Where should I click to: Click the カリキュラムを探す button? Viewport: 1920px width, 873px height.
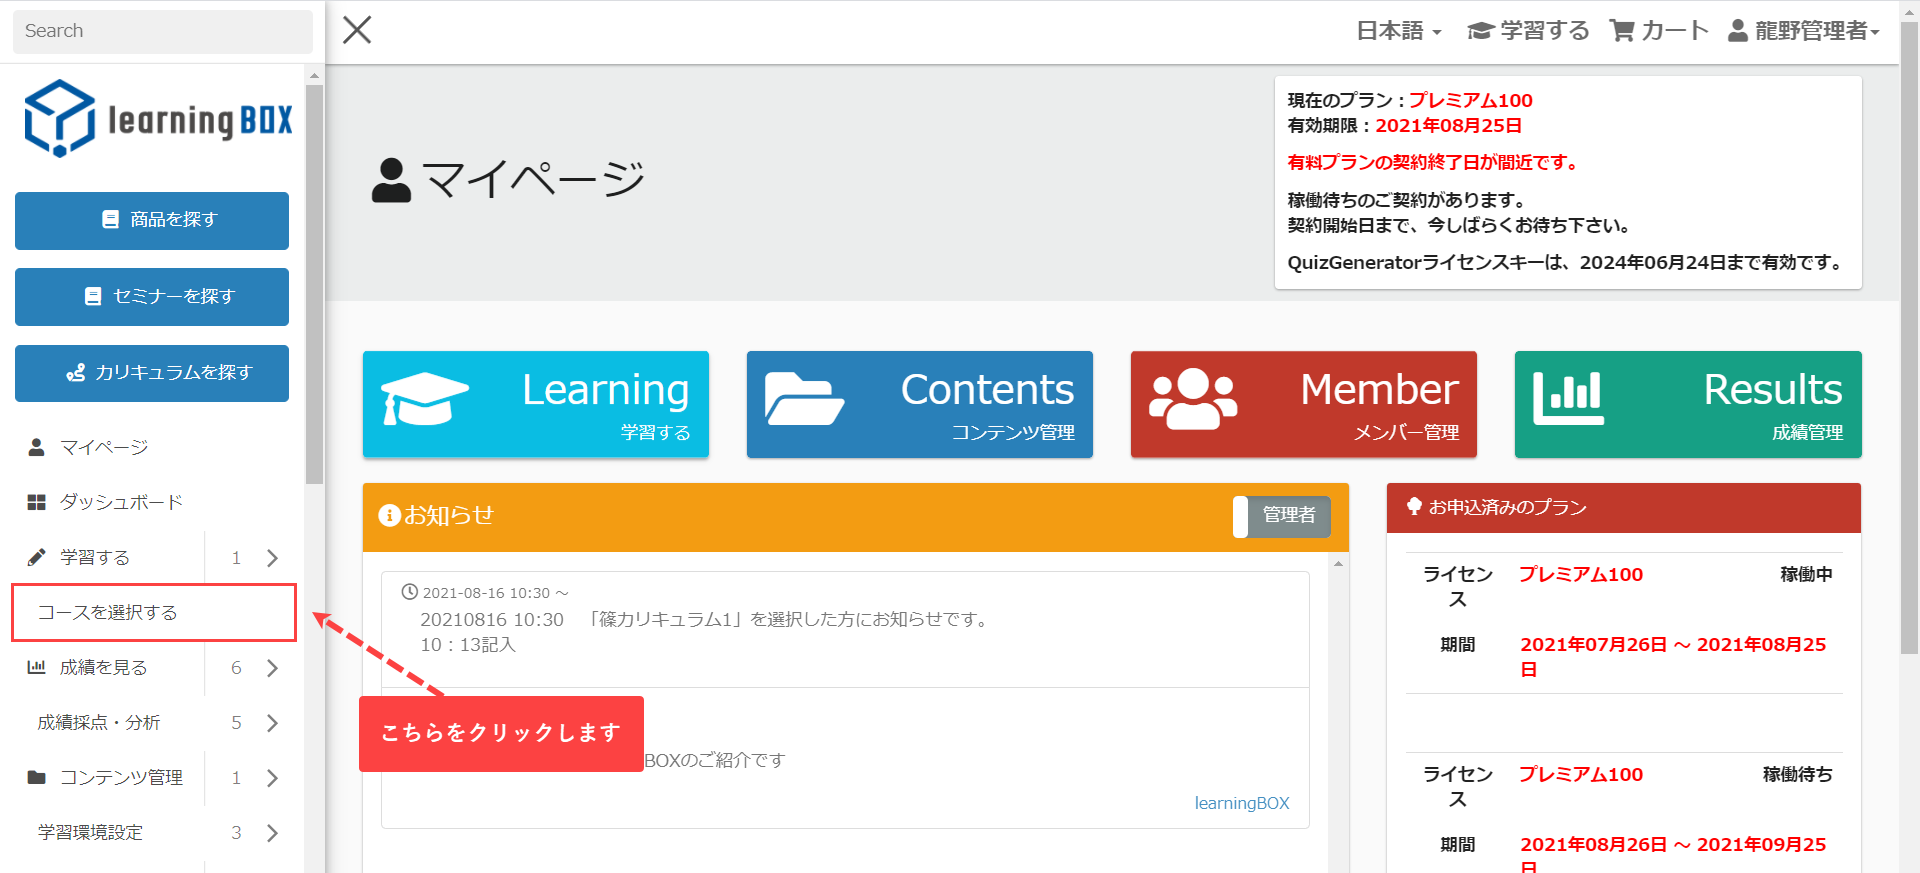pyautogui.click(x=152, y=373)
